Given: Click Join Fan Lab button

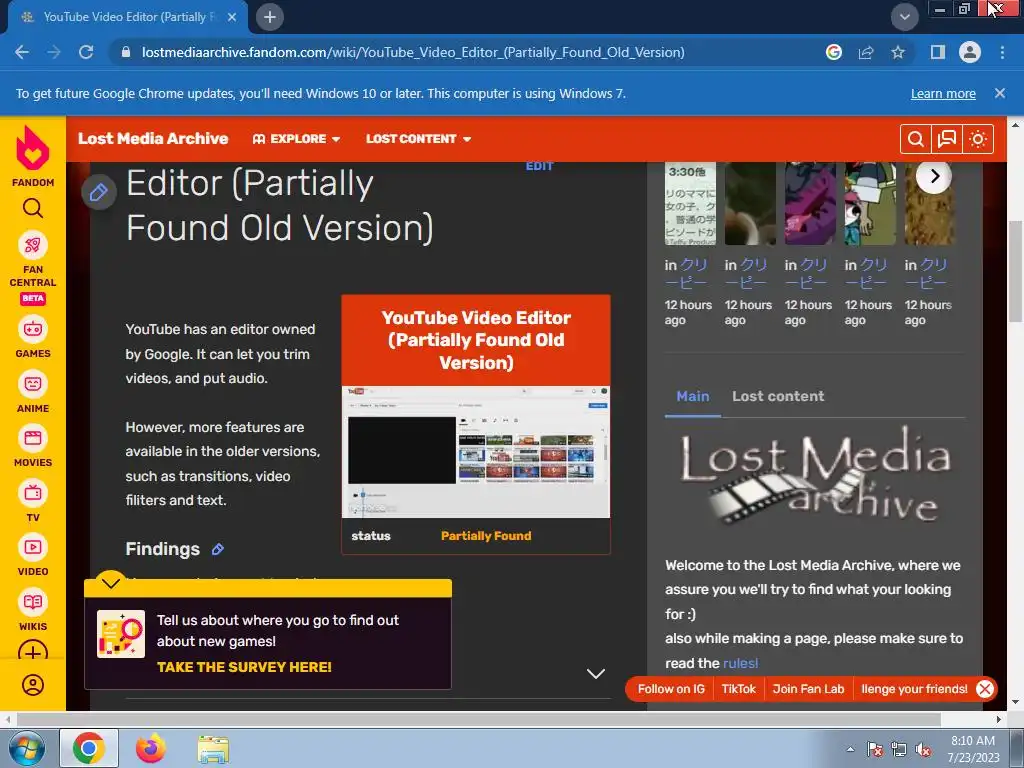Looking at the screenshot, I should pos(808,689).
